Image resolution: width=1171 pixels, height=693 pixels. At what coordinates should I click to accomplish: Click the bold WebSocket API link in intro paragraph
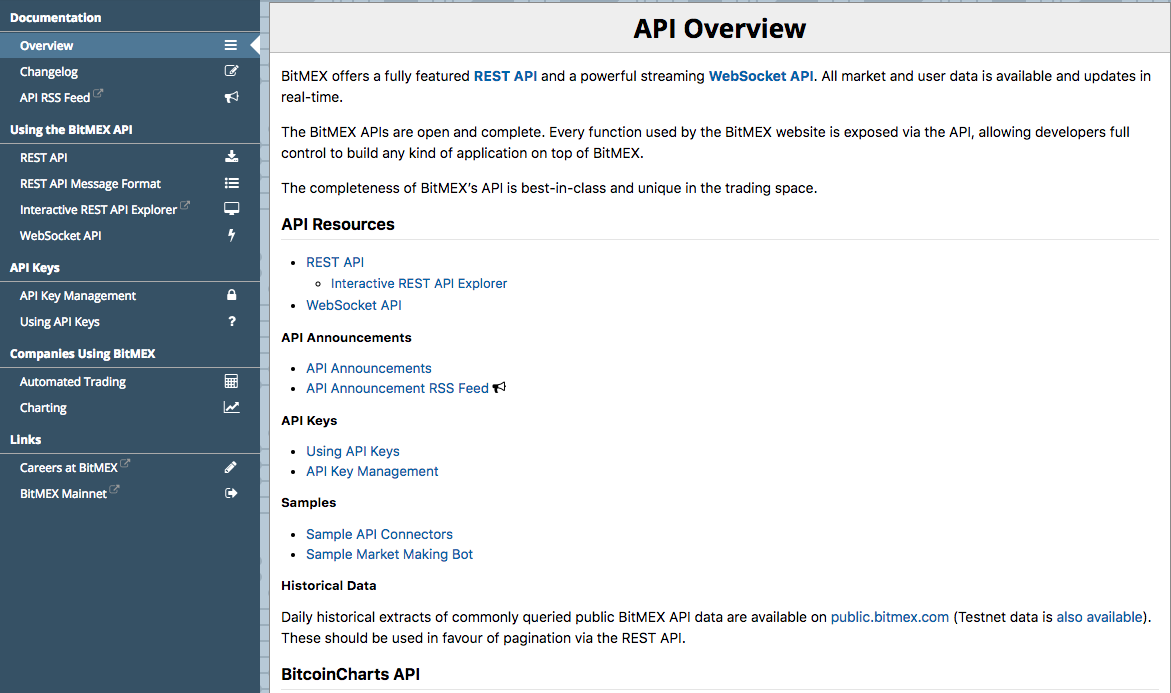(760, 76)
